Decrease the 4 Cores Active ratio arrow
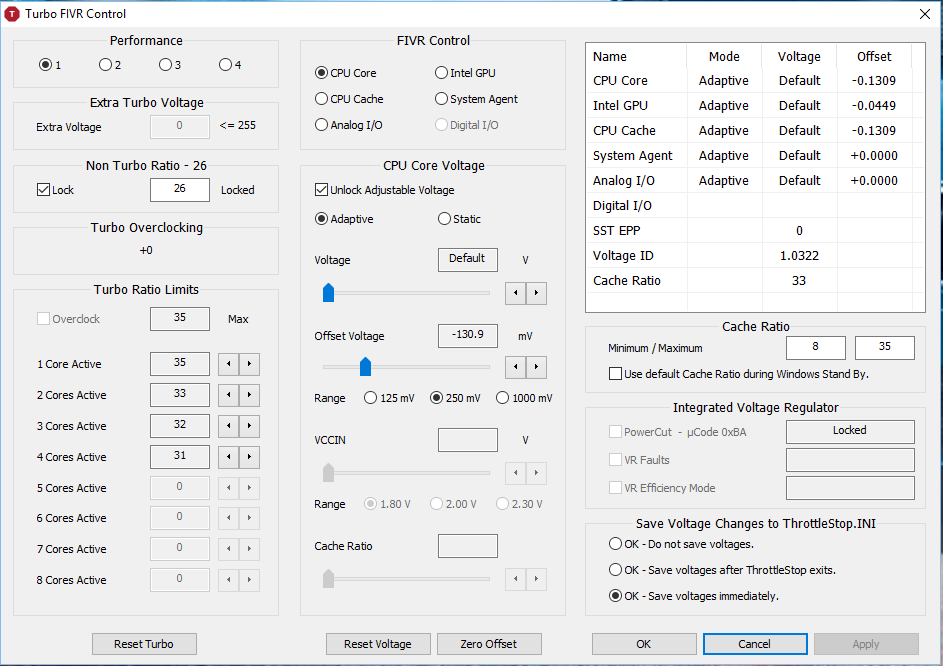The height and width of the screenshot is (666, 943). [228, 457]
